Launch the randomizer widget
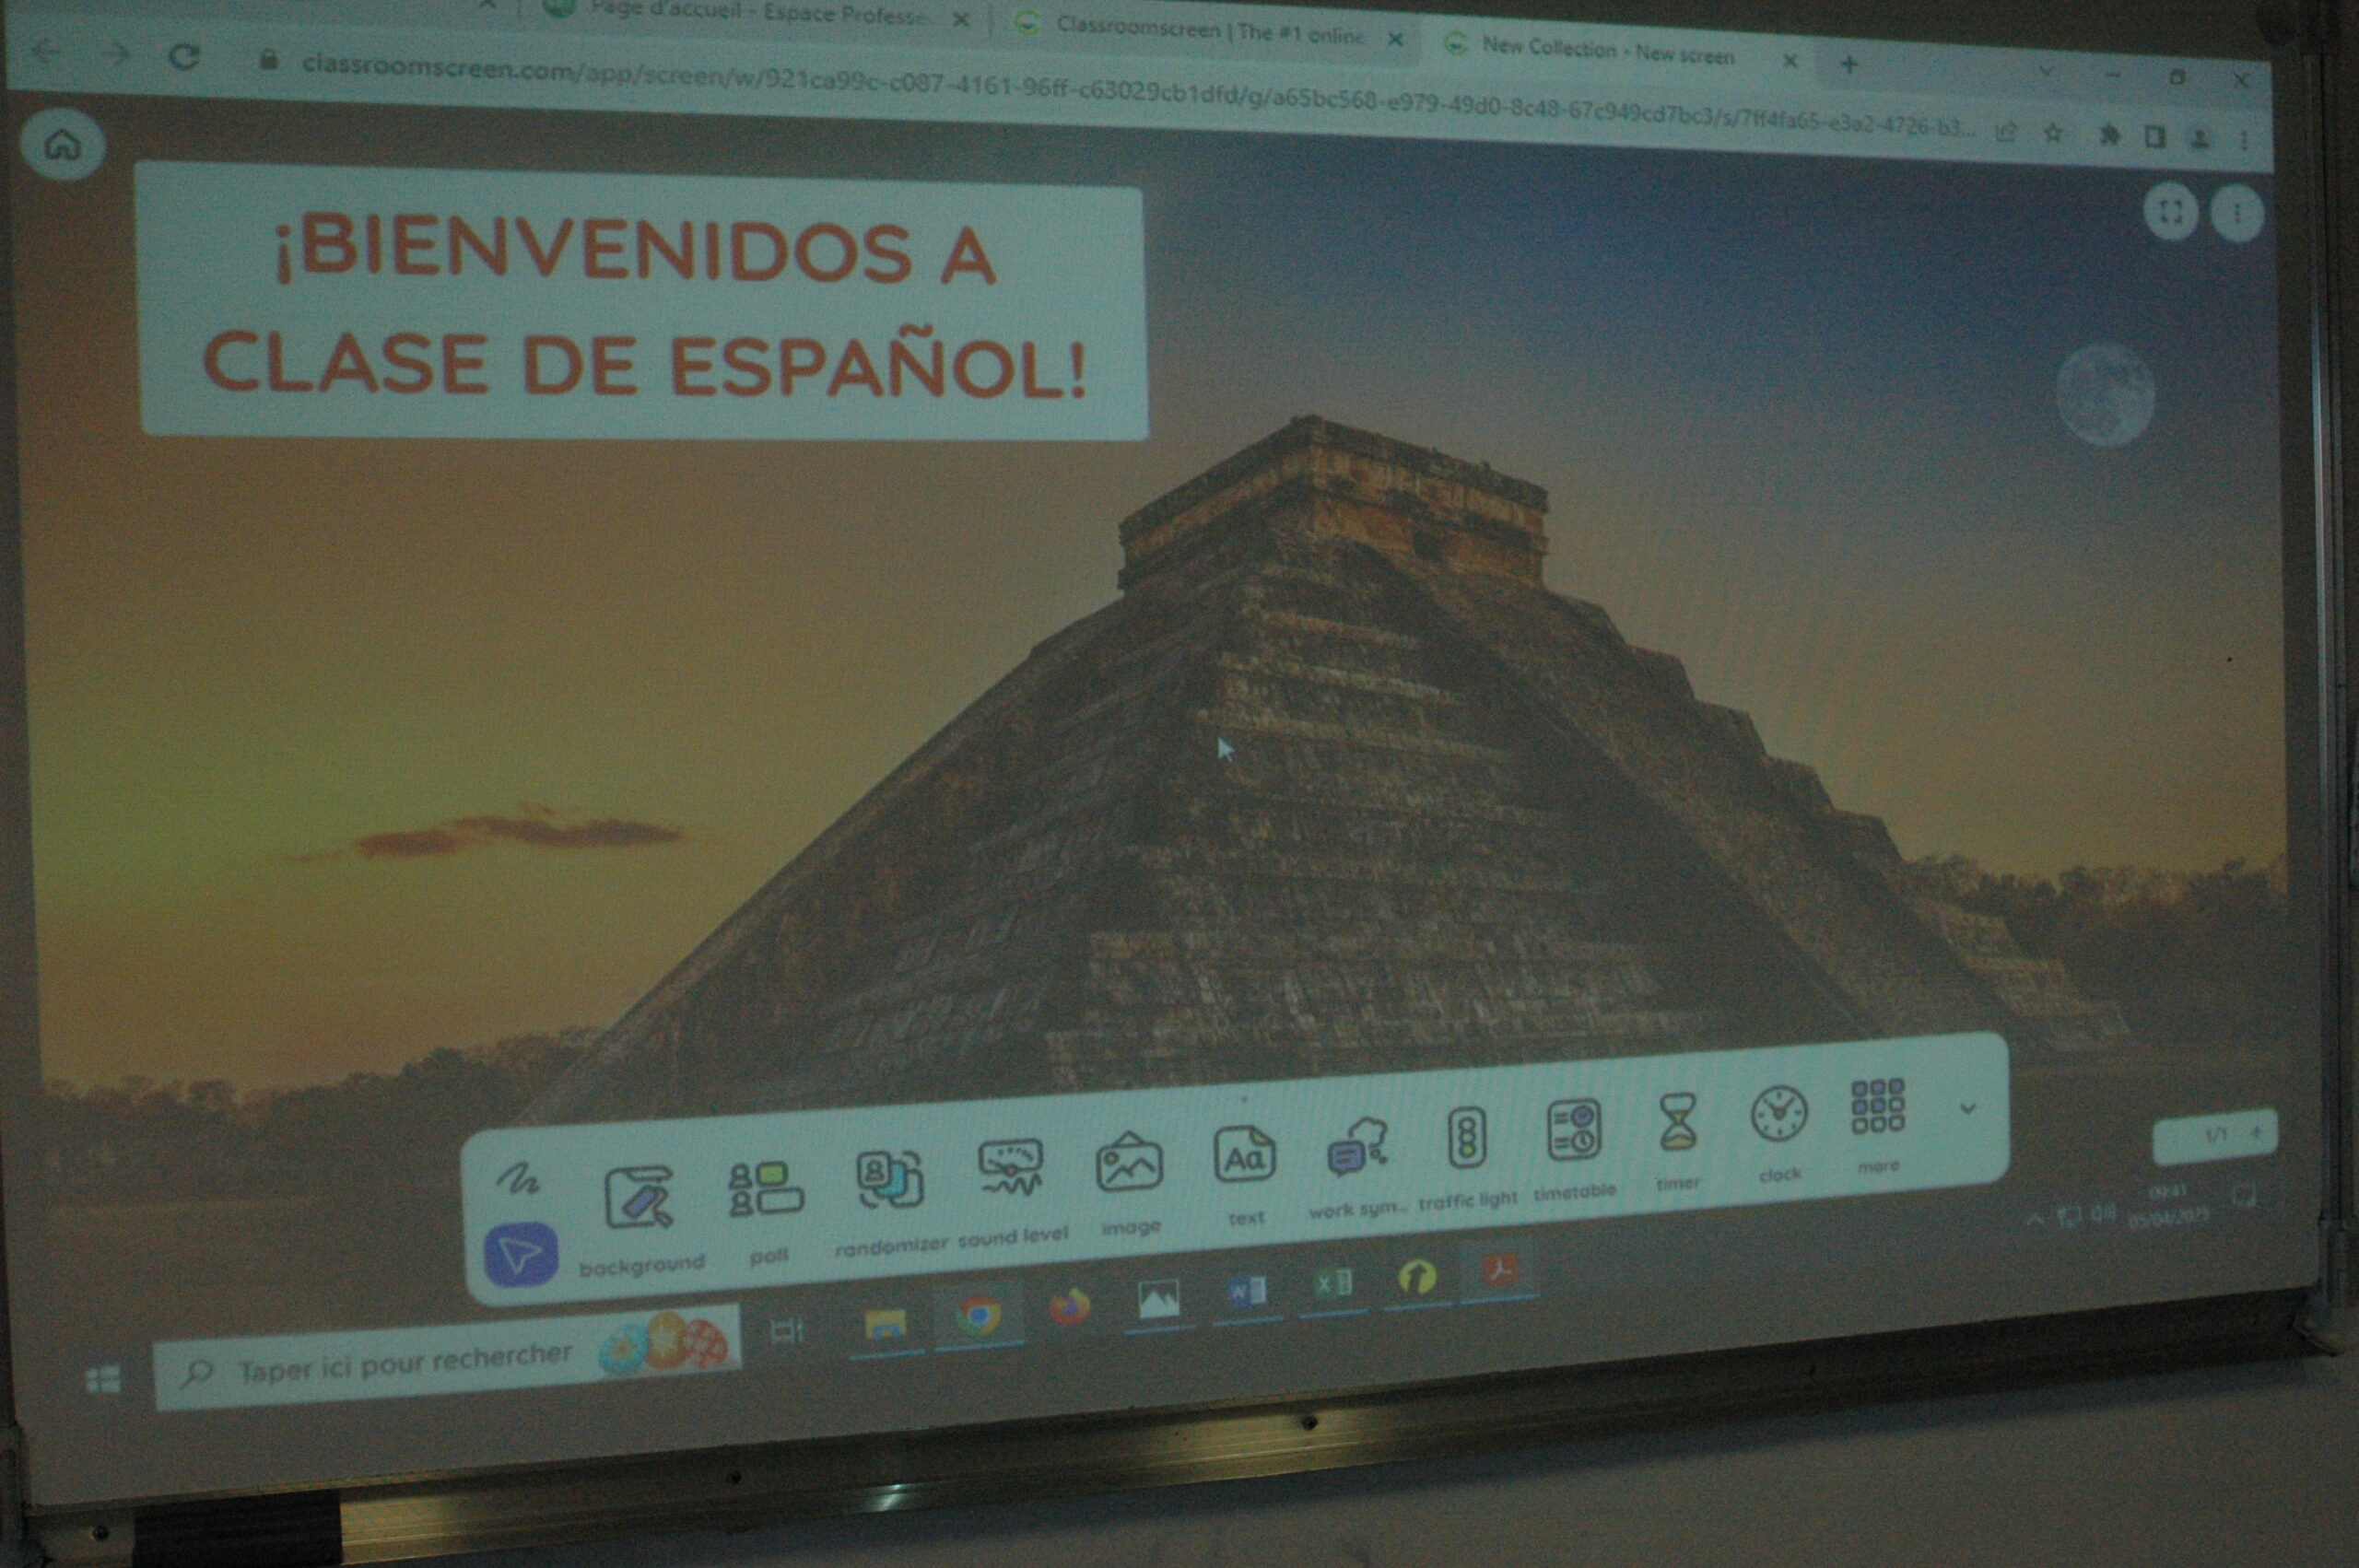This screenshot has width=2359, height=1568. point(889,1179)
